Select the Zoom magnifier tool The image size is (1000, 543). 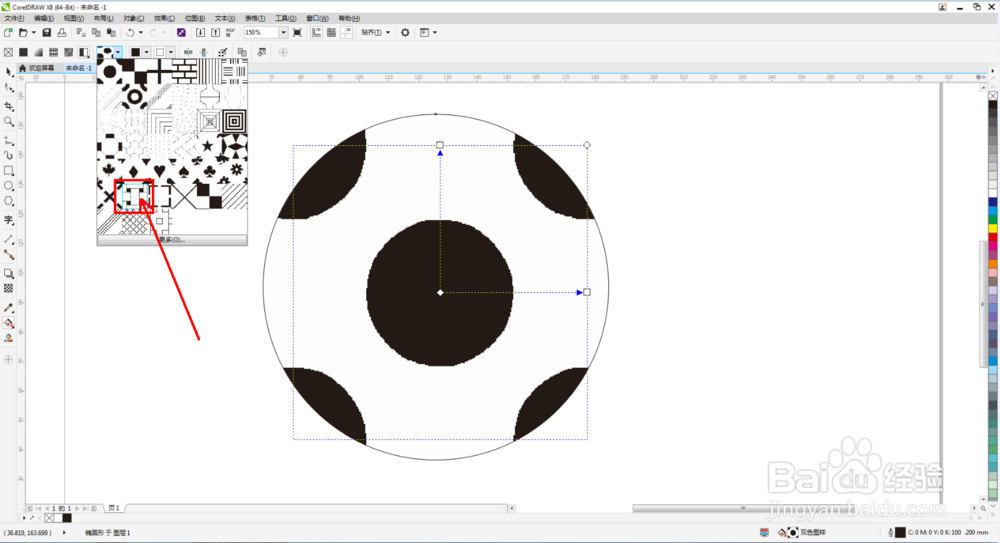[9, 121]
